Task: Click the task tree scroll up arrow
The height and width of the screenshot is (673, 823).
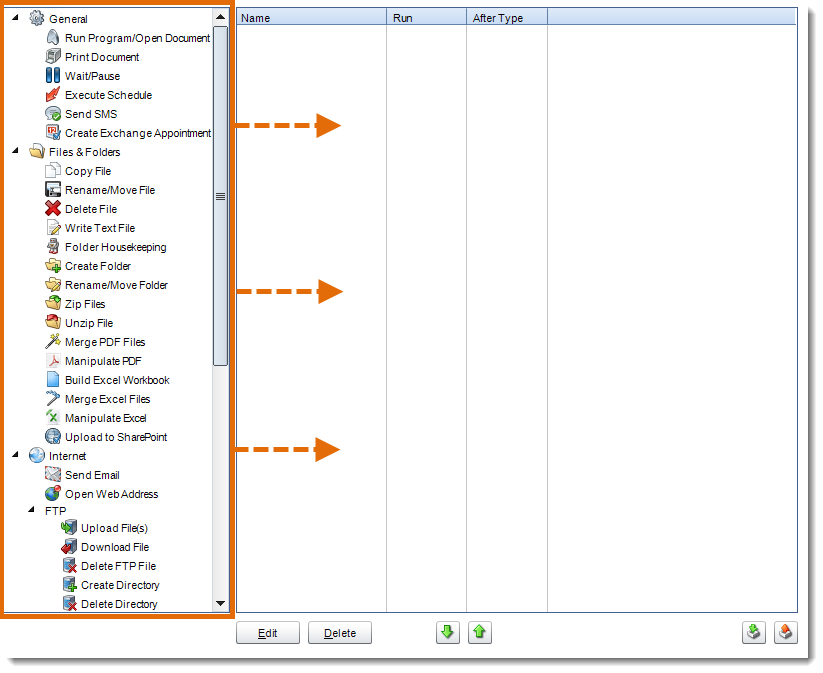Action: (x=220, y=17)
